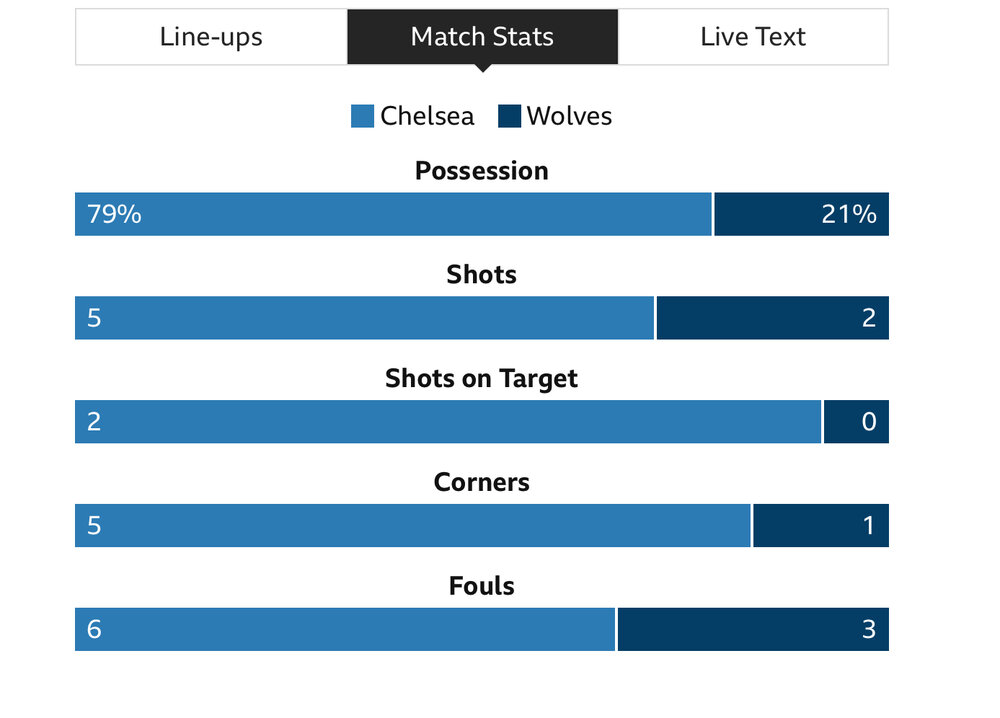The image size is (1000, 718).
Task: Select Chelsea's 5 shots bar segment
Action: click(x=364, y=318)
